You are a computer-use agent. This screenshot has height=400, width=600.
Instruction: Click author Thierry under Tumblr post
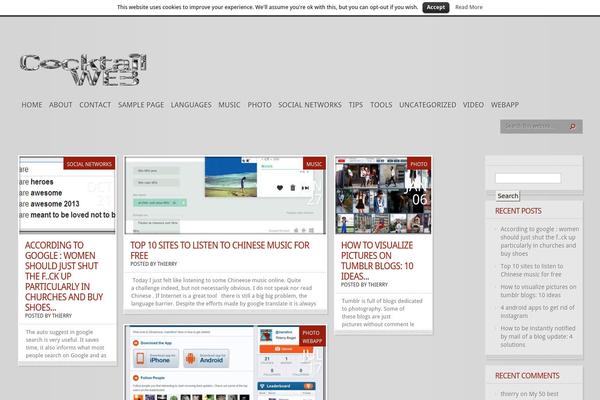378,285
